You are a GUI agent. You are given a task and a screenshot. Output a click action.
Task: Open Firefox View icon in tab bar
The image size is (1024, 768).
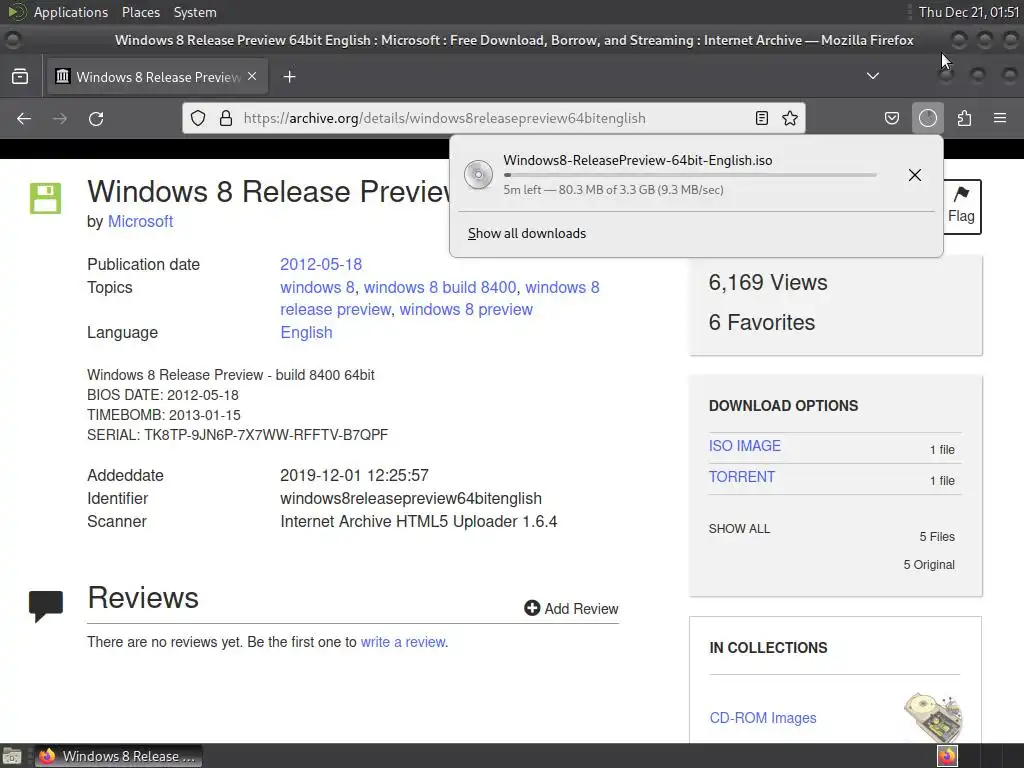pyautogui.click(x=20, y=77)
